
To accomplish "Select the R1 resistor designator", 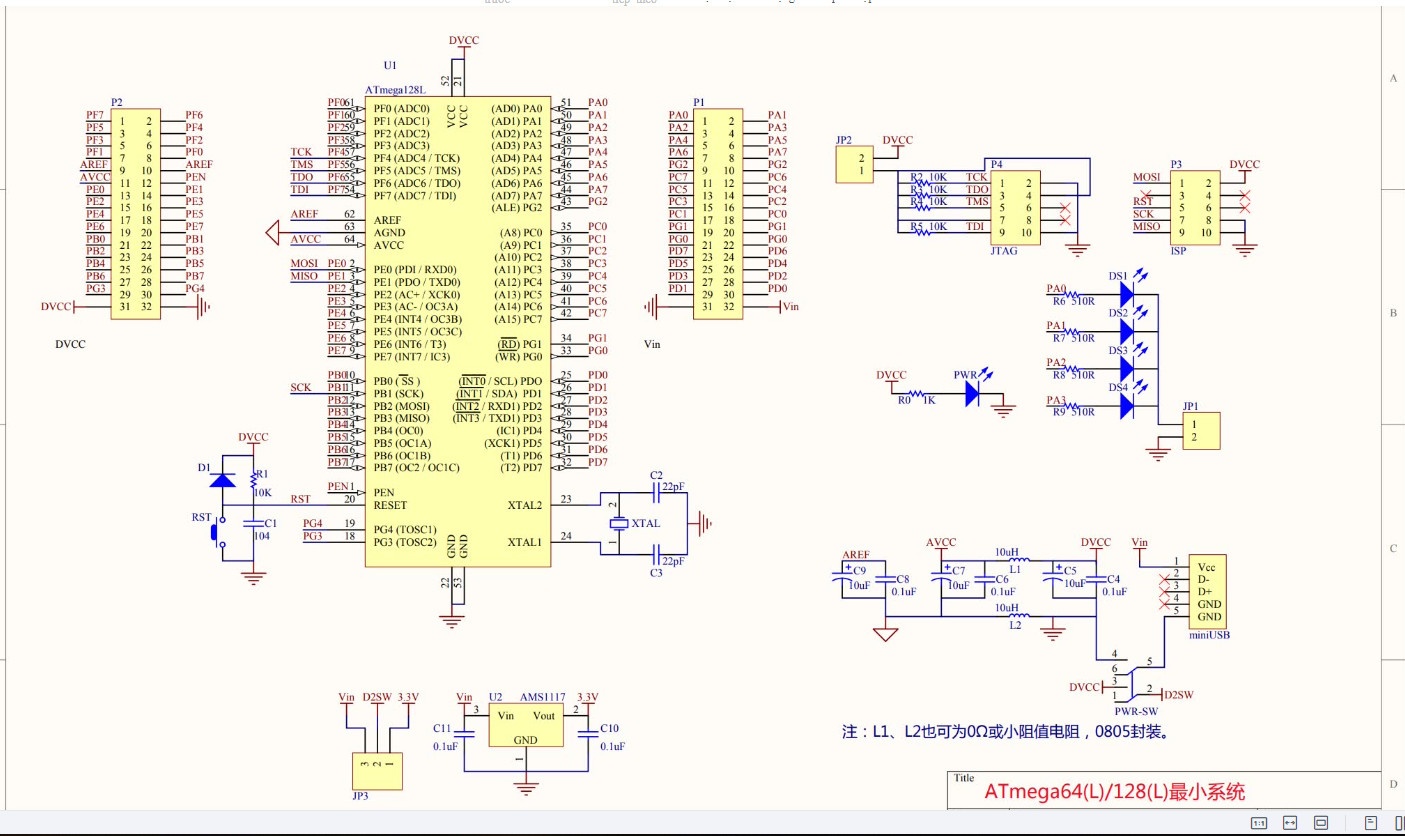I will pyautogui.click(x=263, y=475).
